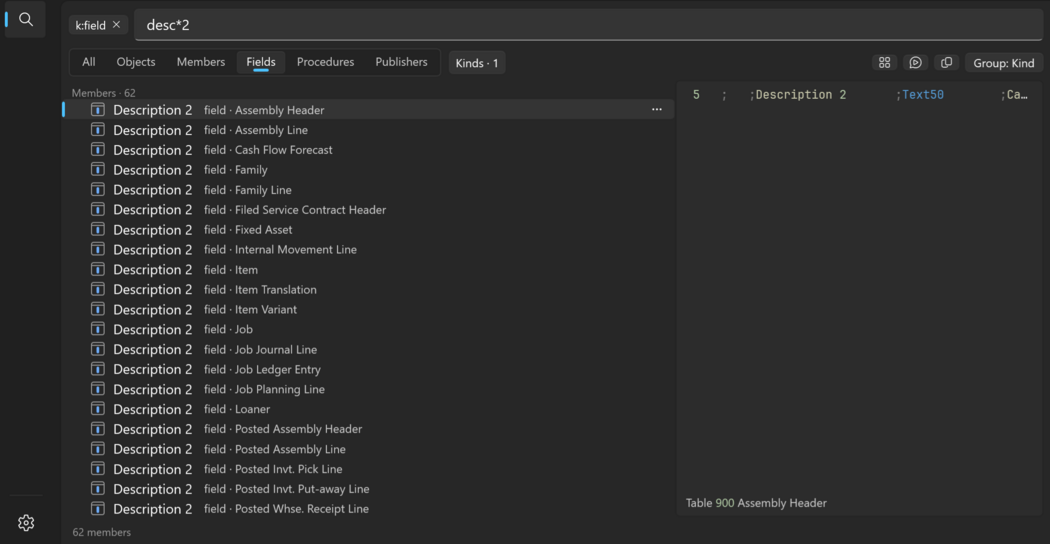Select the Fields tab

[x=261, y=62]
